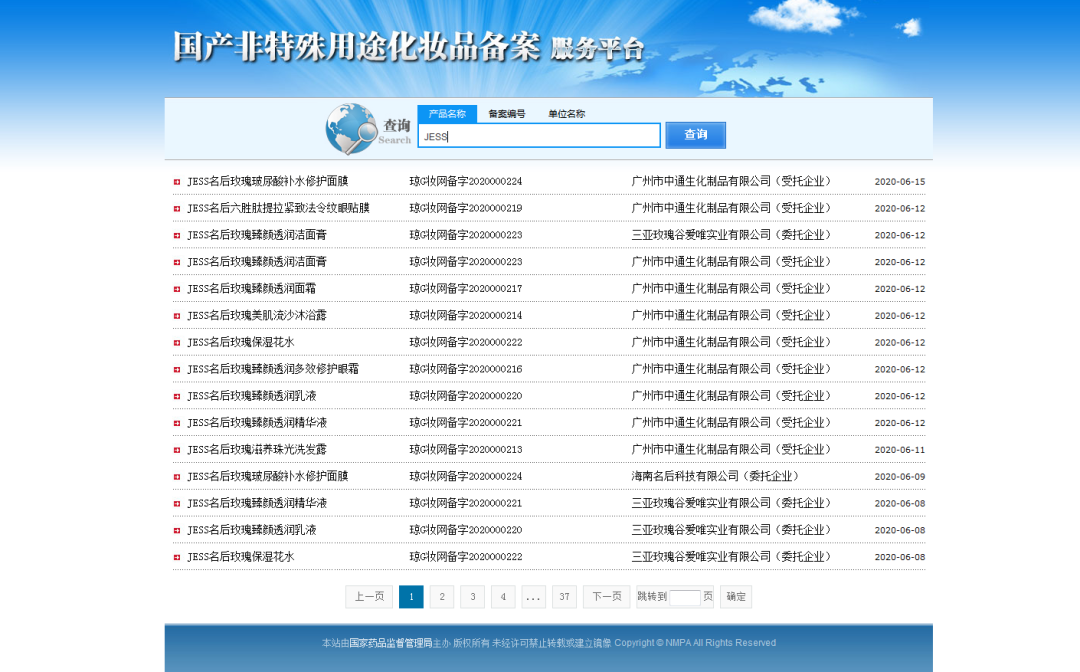Click the 跳转到 page number input
Viewport: 1080px width, 672px height.
[684, 597]
